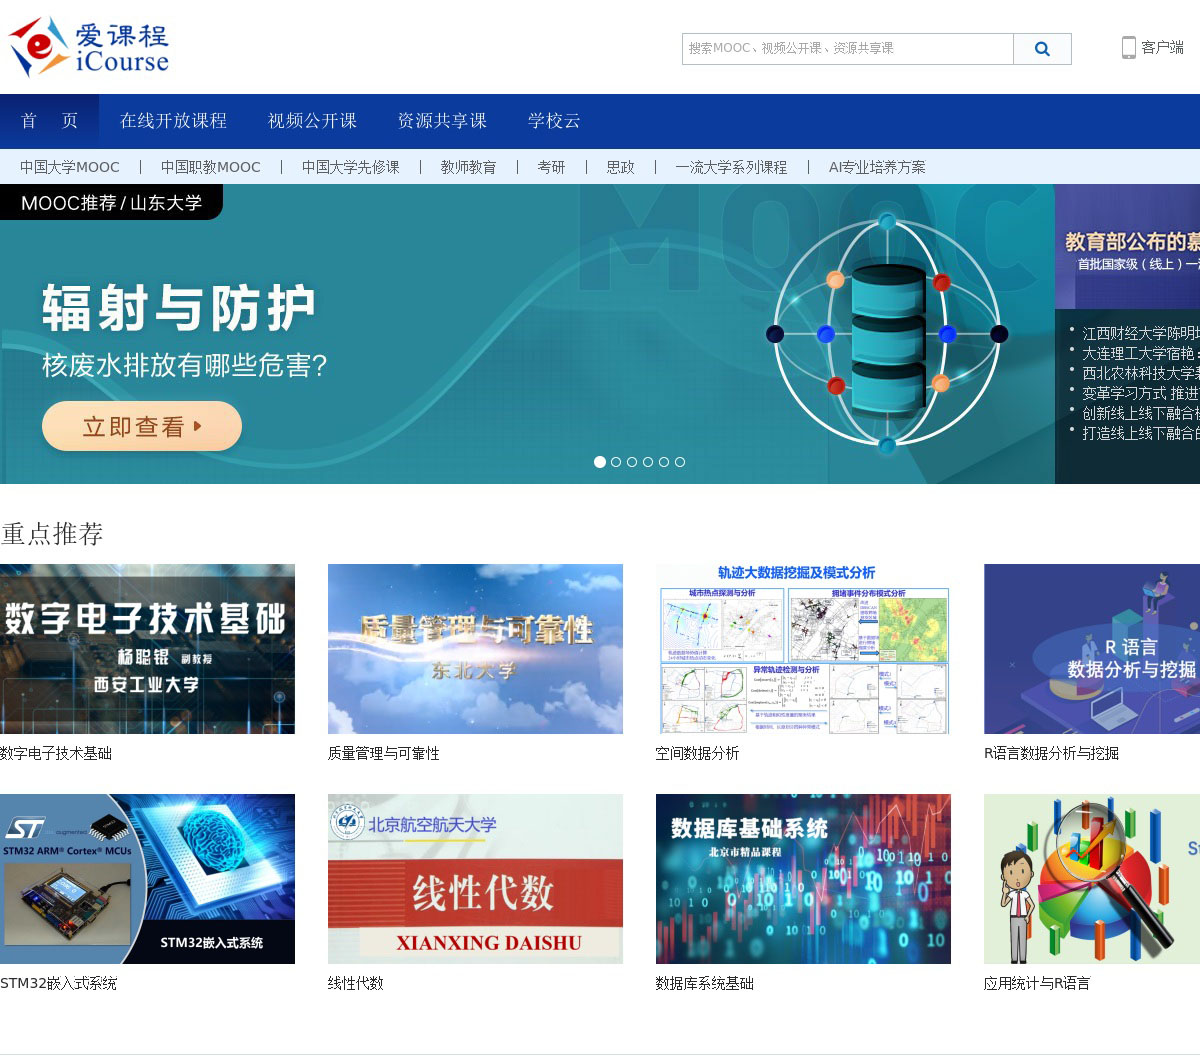Focus the MOOC search input field
Image resolution: width=1200 pixels, height=1063 pixels.
pos(848,49)
